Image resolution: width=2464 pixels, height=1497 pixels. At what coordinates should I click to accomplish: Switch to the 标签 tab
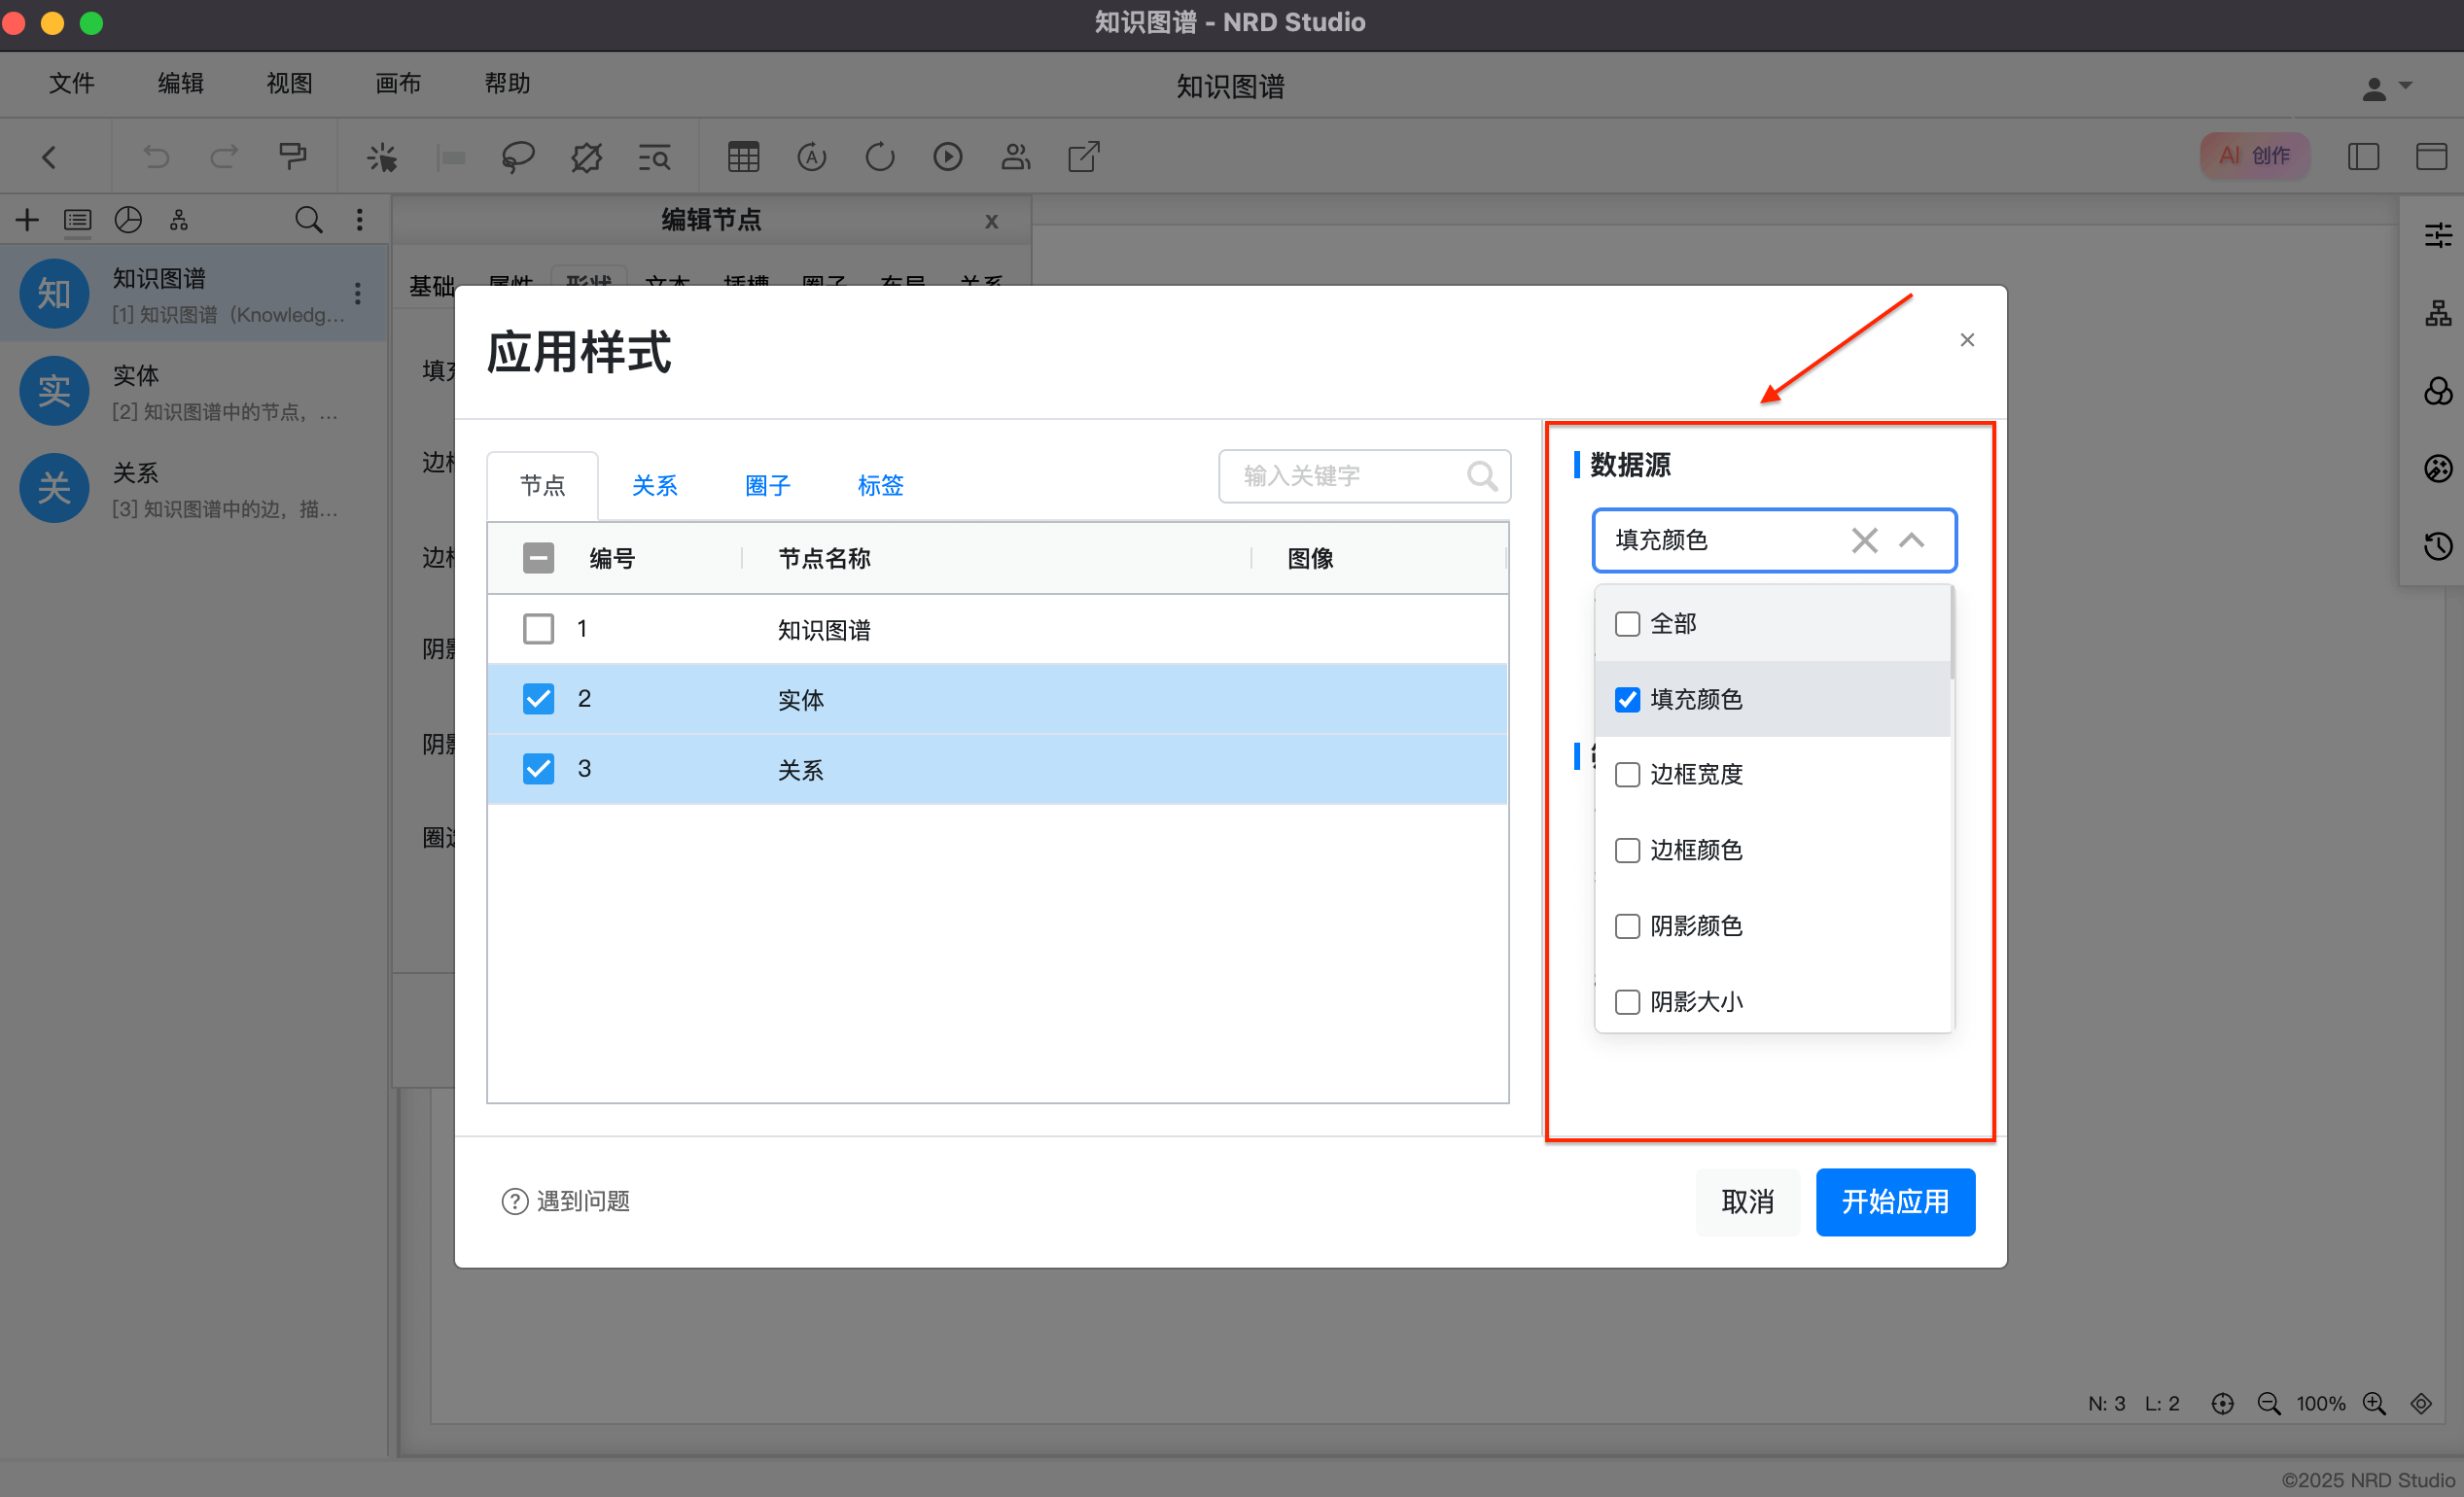(x=881, y=486)
